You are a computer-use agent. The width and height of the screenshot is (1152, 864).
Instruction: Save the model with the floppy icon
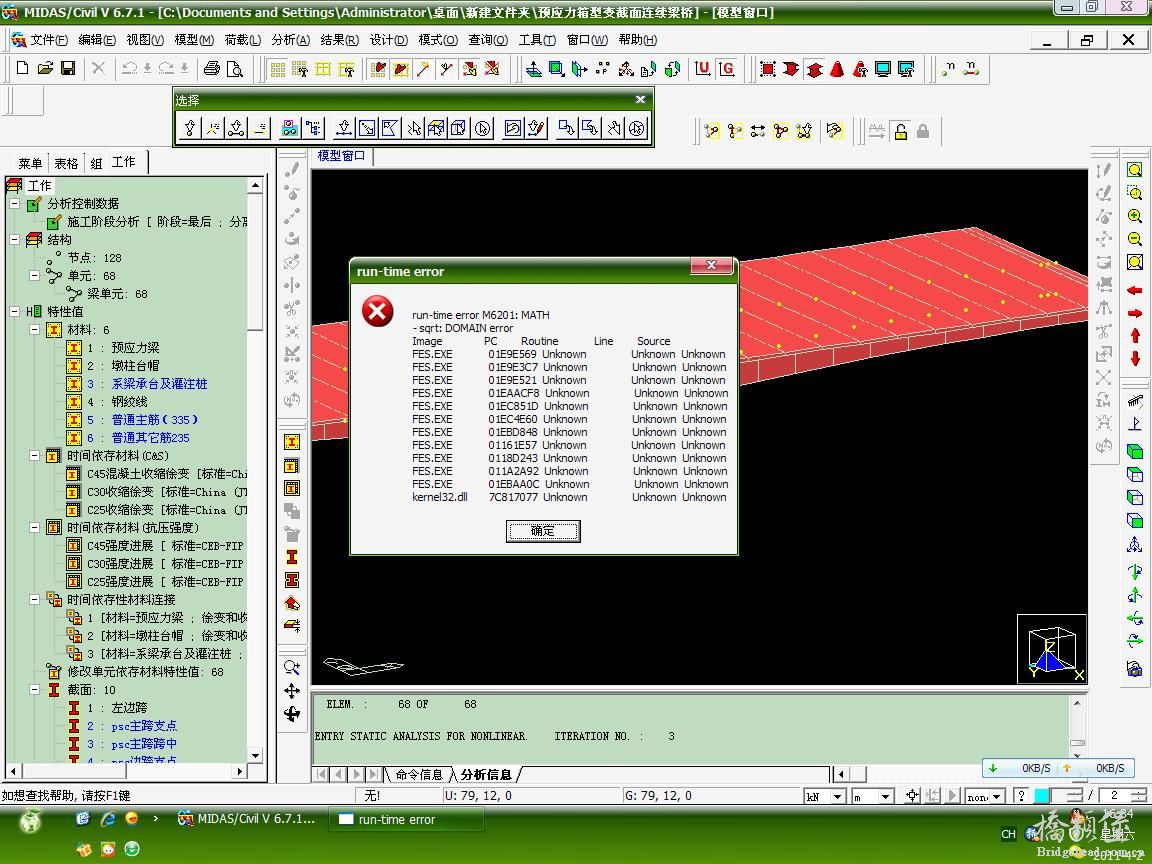tap(68, 68)
